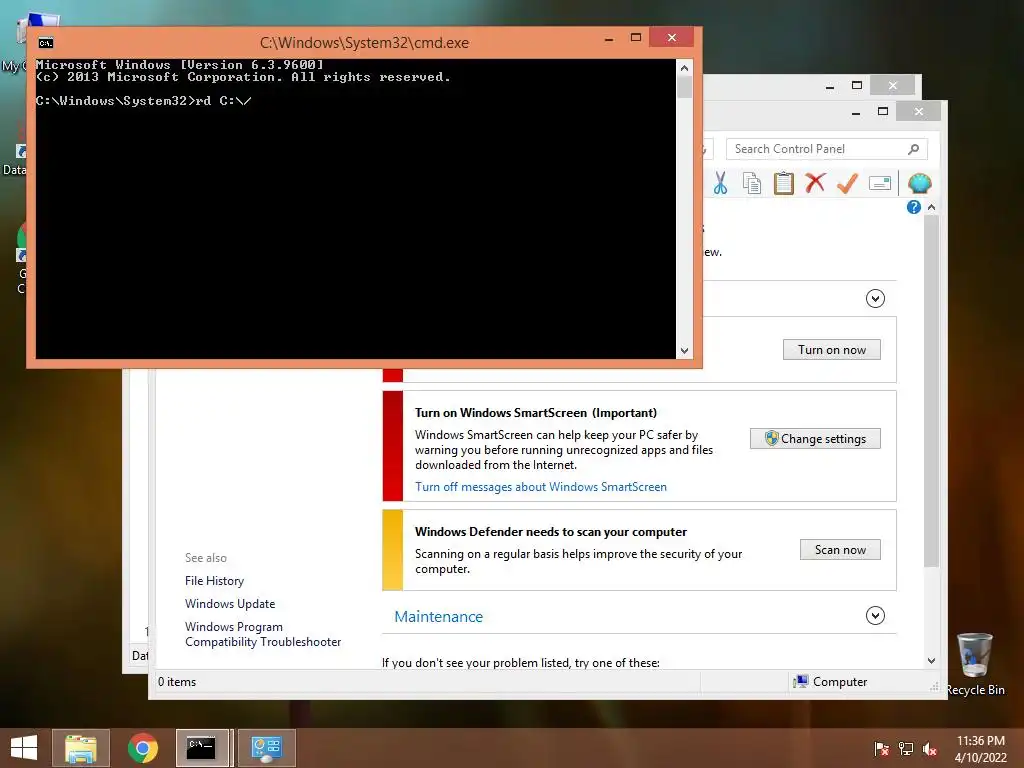Click the muted speaker tray icon

[930, 748]
